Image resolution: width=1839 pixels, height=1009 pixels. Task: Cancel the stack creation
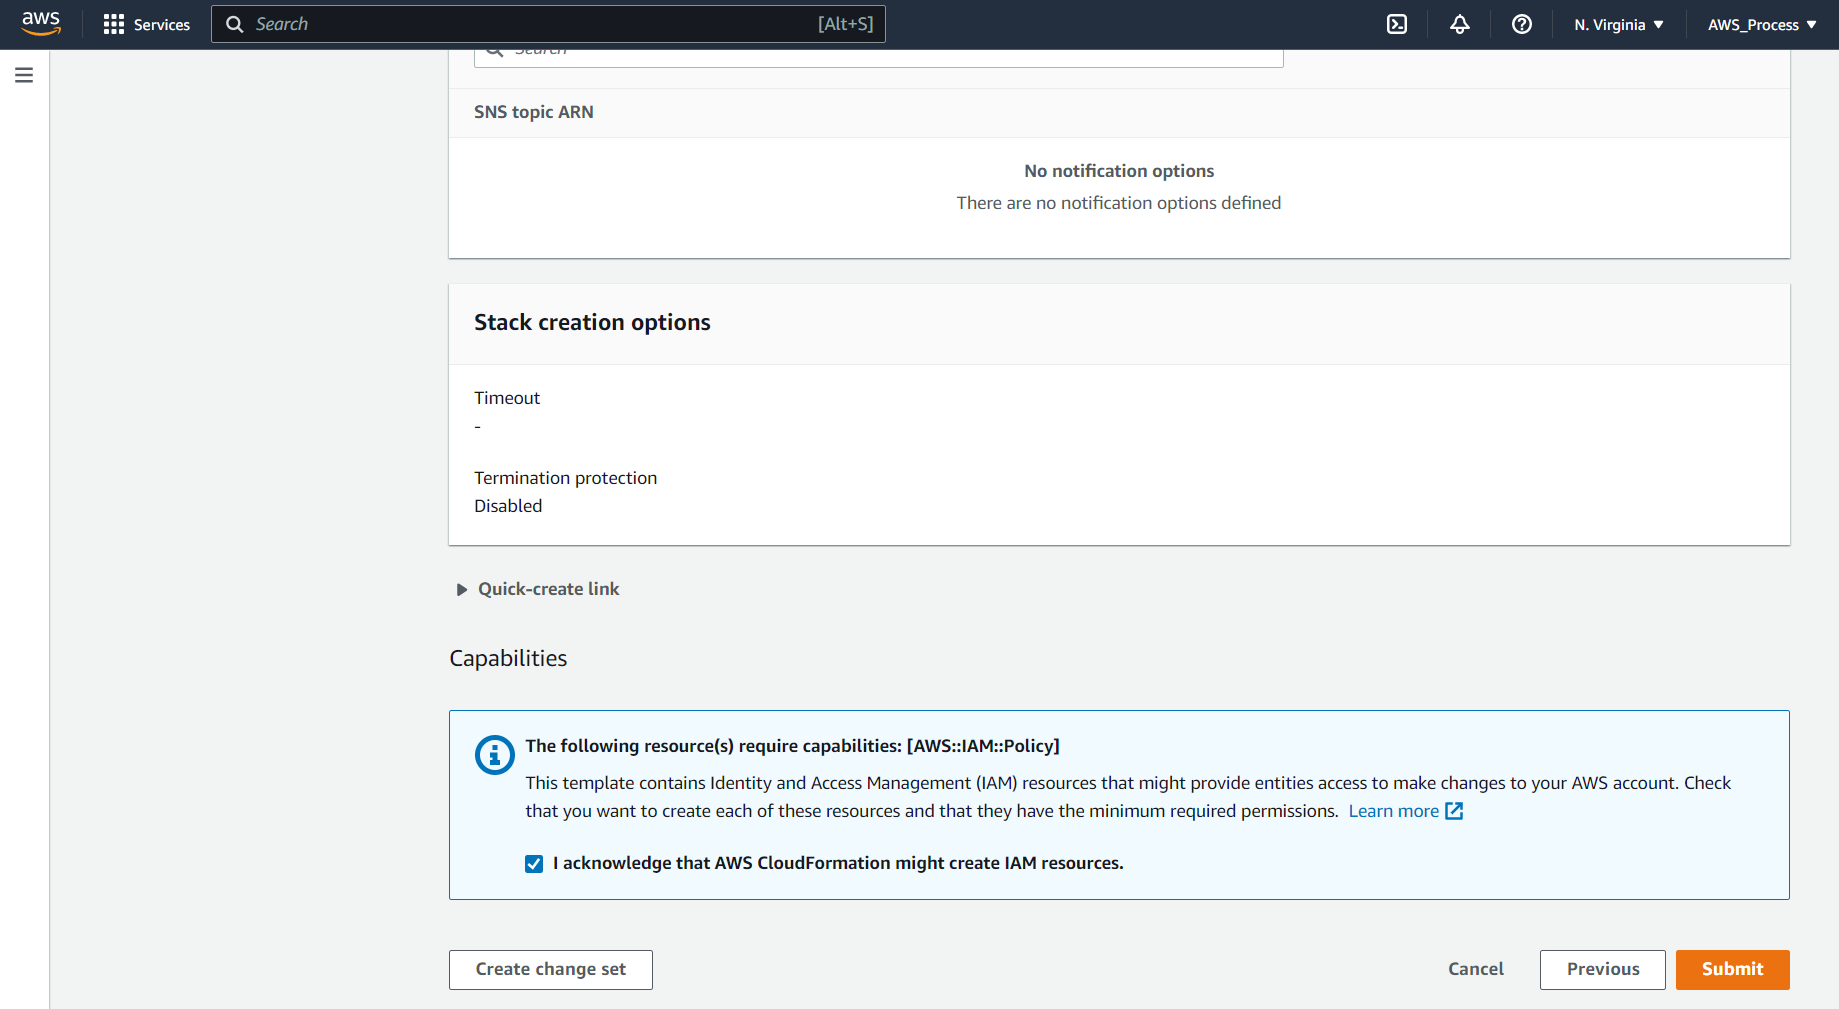coord(1475,969)
